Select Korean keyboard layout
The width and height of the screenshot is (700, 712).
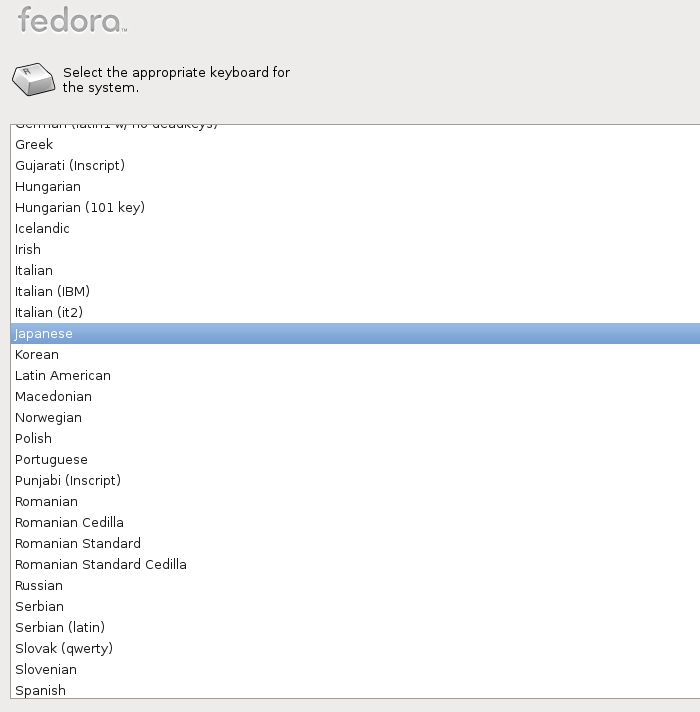pos(355,354)
